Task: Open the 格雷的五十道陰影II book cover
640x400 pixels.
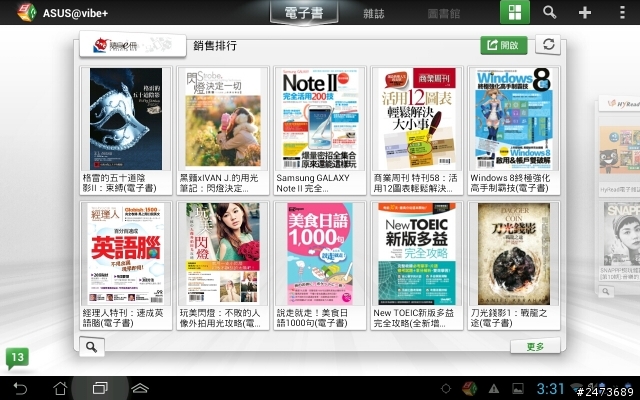Action: click(x=126, y=119)
